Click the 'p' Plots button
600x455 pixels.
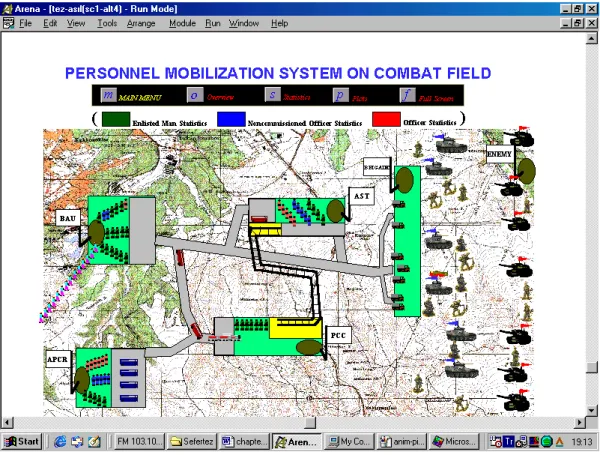[x=340, y=95]
